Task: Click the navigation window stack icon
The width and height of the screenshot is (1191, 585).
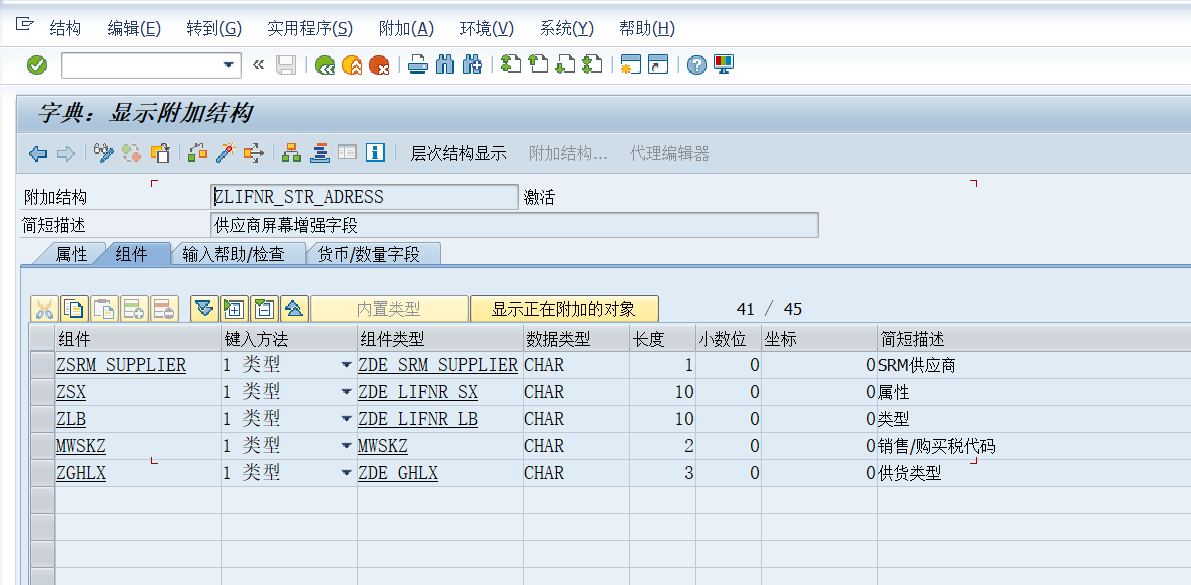Action: coord(320,153)
